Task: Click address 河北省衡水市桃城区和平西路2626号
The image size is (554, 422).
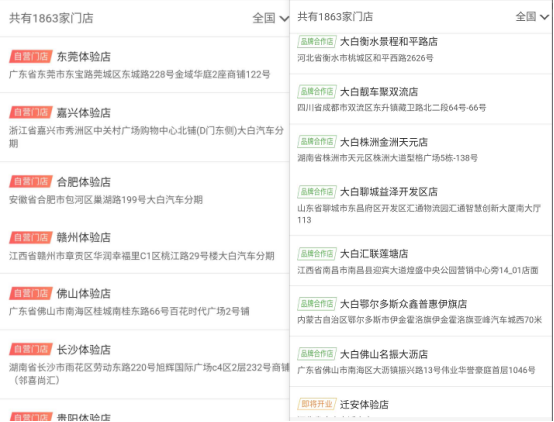Action: pyautogui.click(x=365, y=58)
